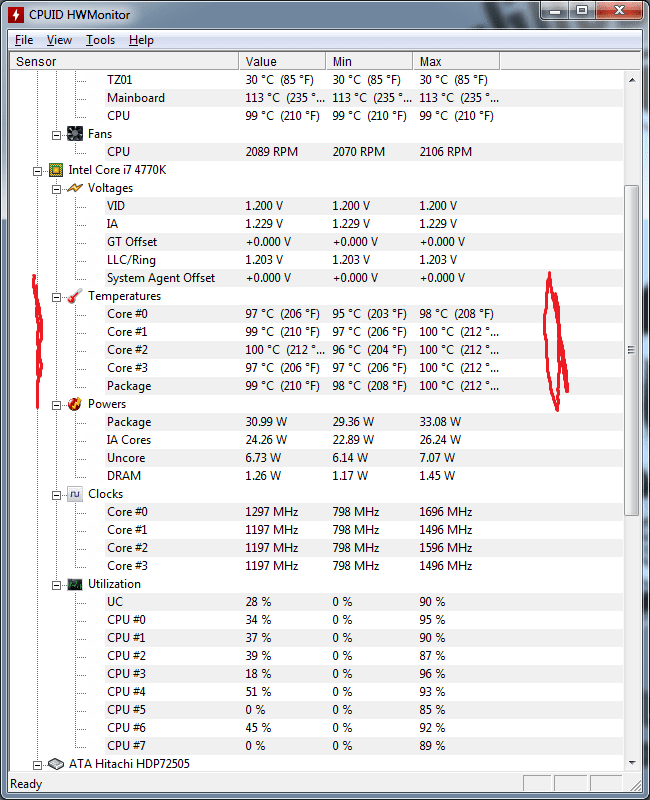Open the View menu

point(59,40)
